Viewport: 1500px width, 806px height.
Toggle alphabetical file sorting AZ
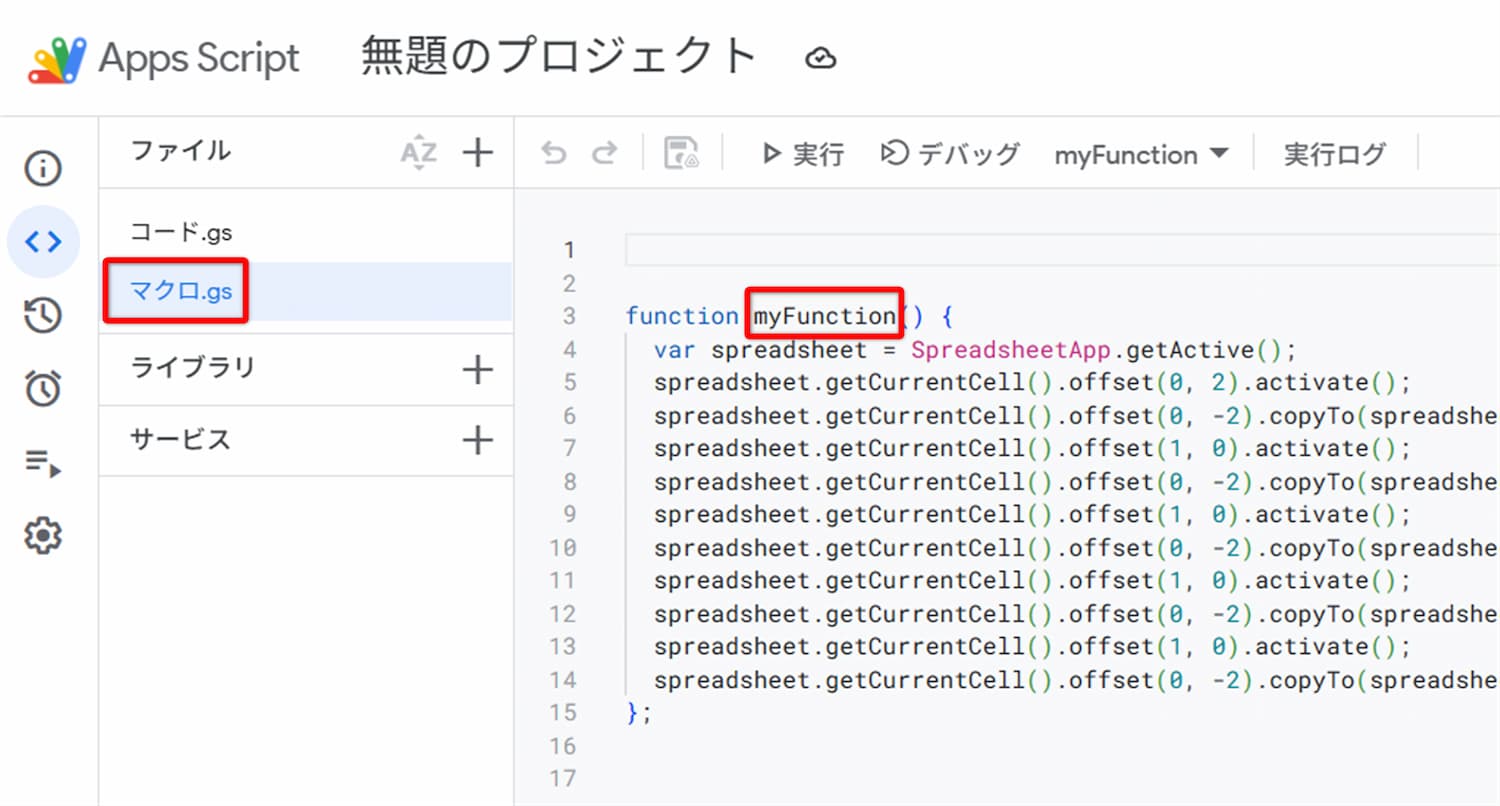pos(419,152)
